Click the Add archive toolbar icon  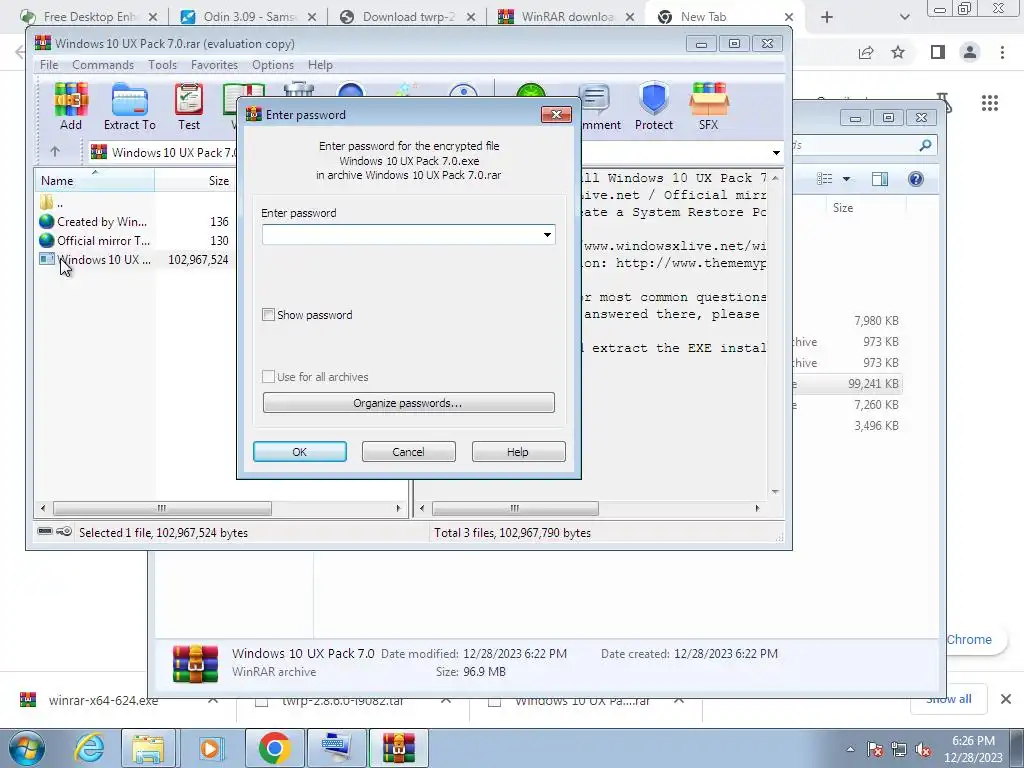[x=71, y=106]
